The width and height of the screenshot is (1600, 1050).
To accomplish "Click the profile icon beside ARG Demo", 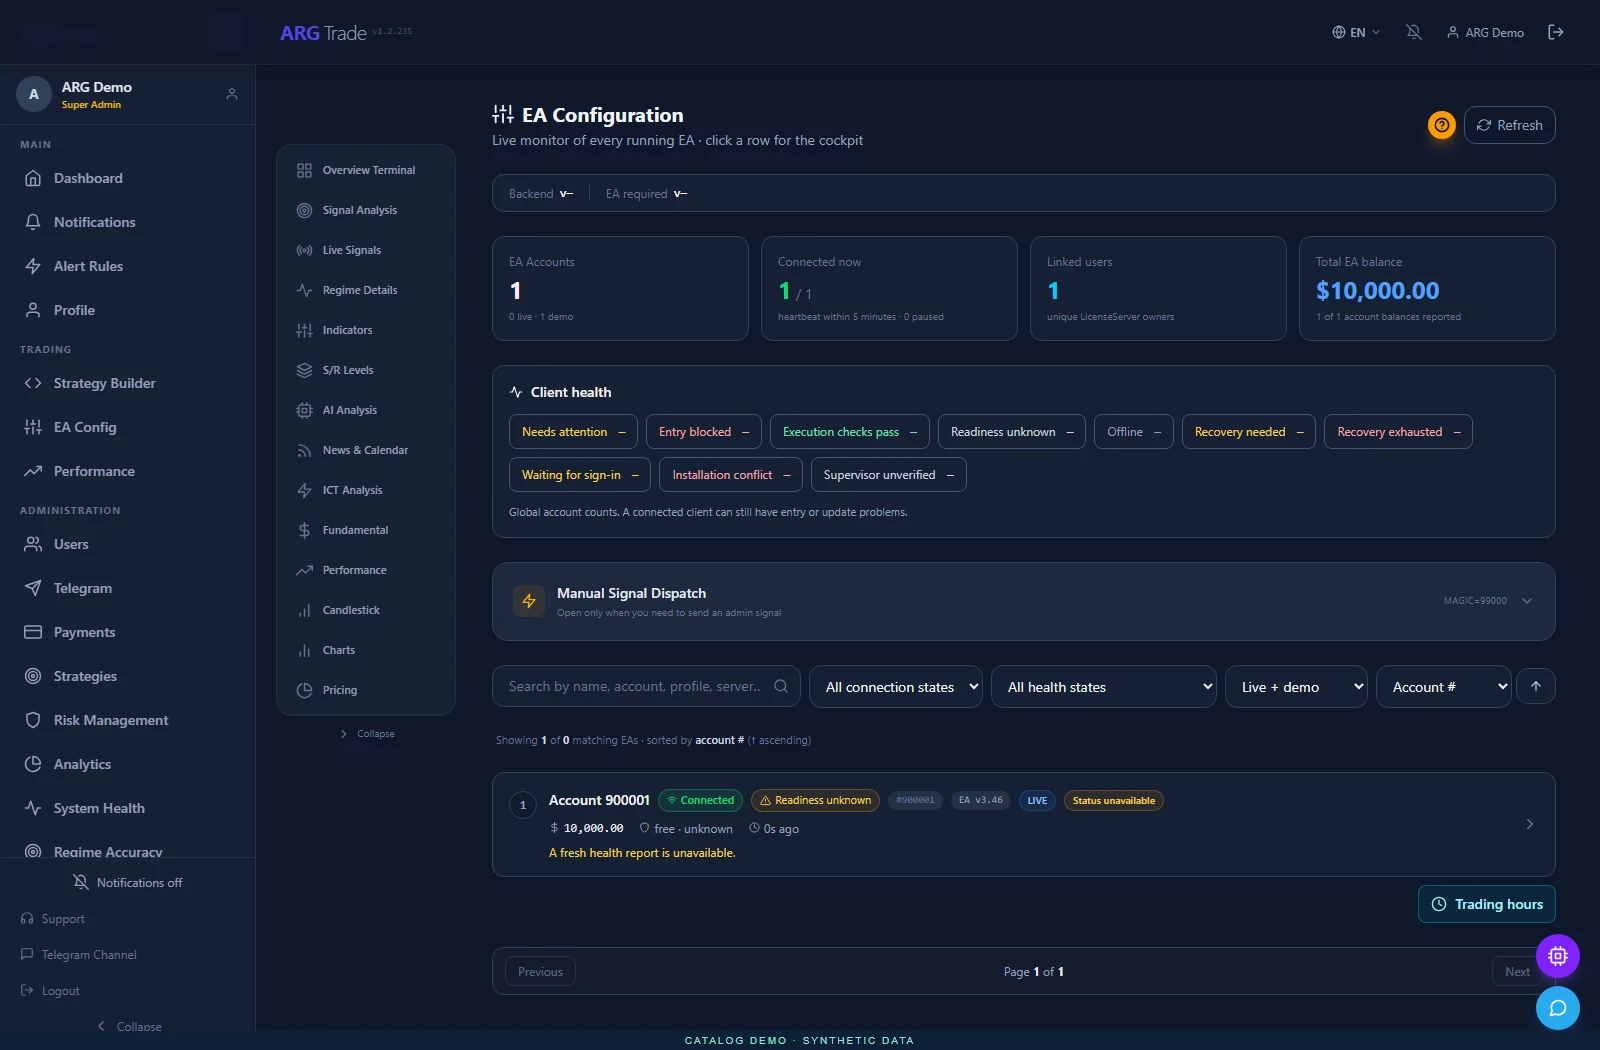I will (x=232, y=94).
